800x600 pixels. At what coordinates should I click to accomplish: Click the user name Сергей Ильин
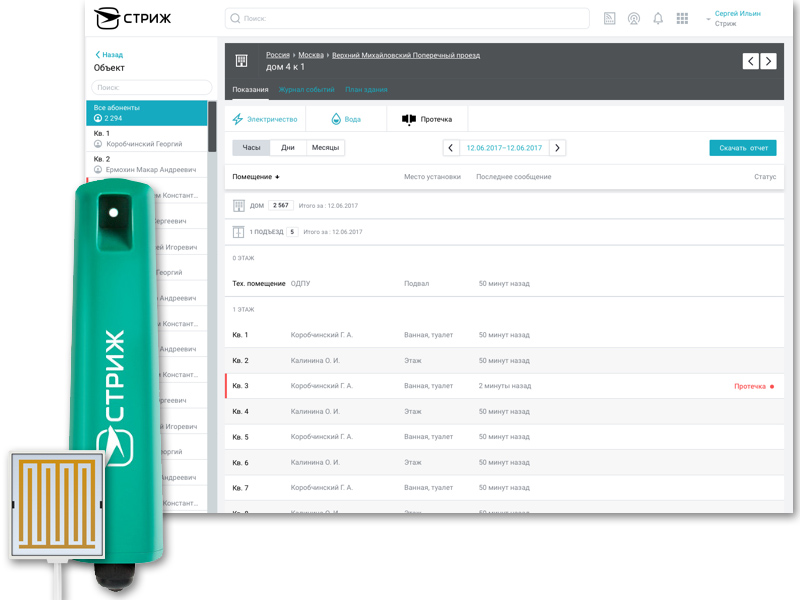(x=737, y=14)
